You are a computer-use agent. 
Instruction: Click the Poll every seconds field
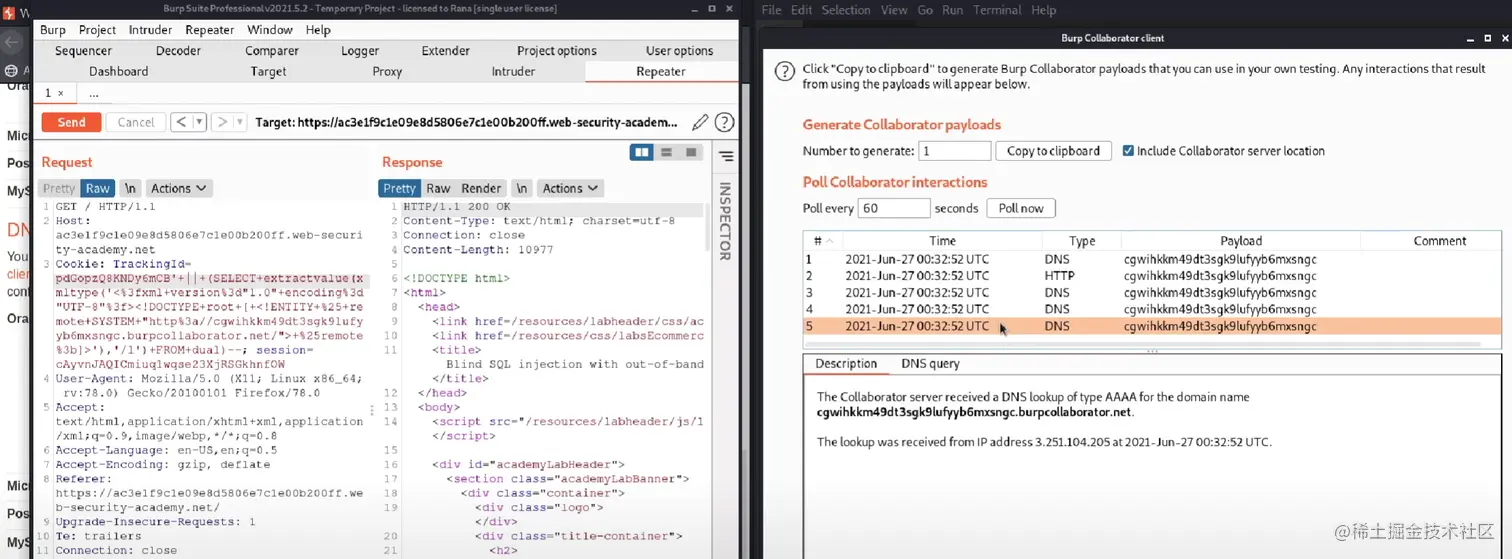point(894,208)
